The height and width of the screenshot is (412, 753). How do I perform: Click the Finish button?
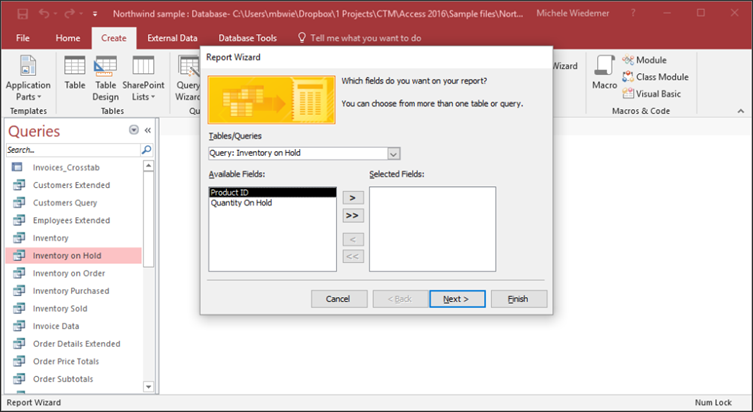coord(519,299)
